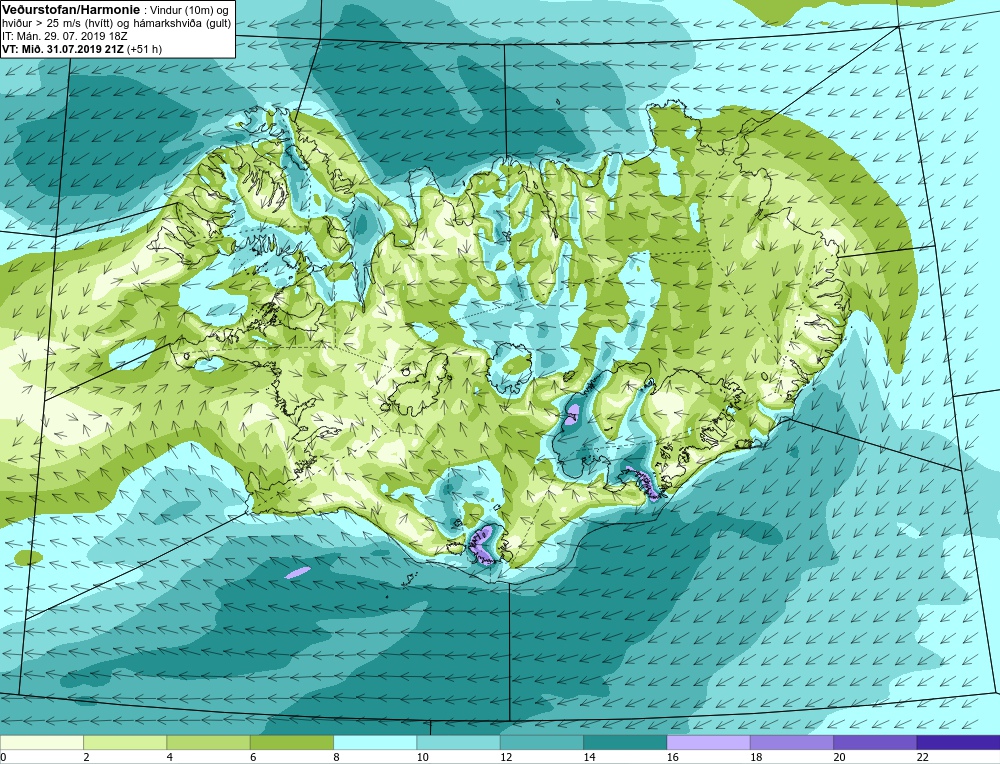Click the legend label '4'

(170, 757)
